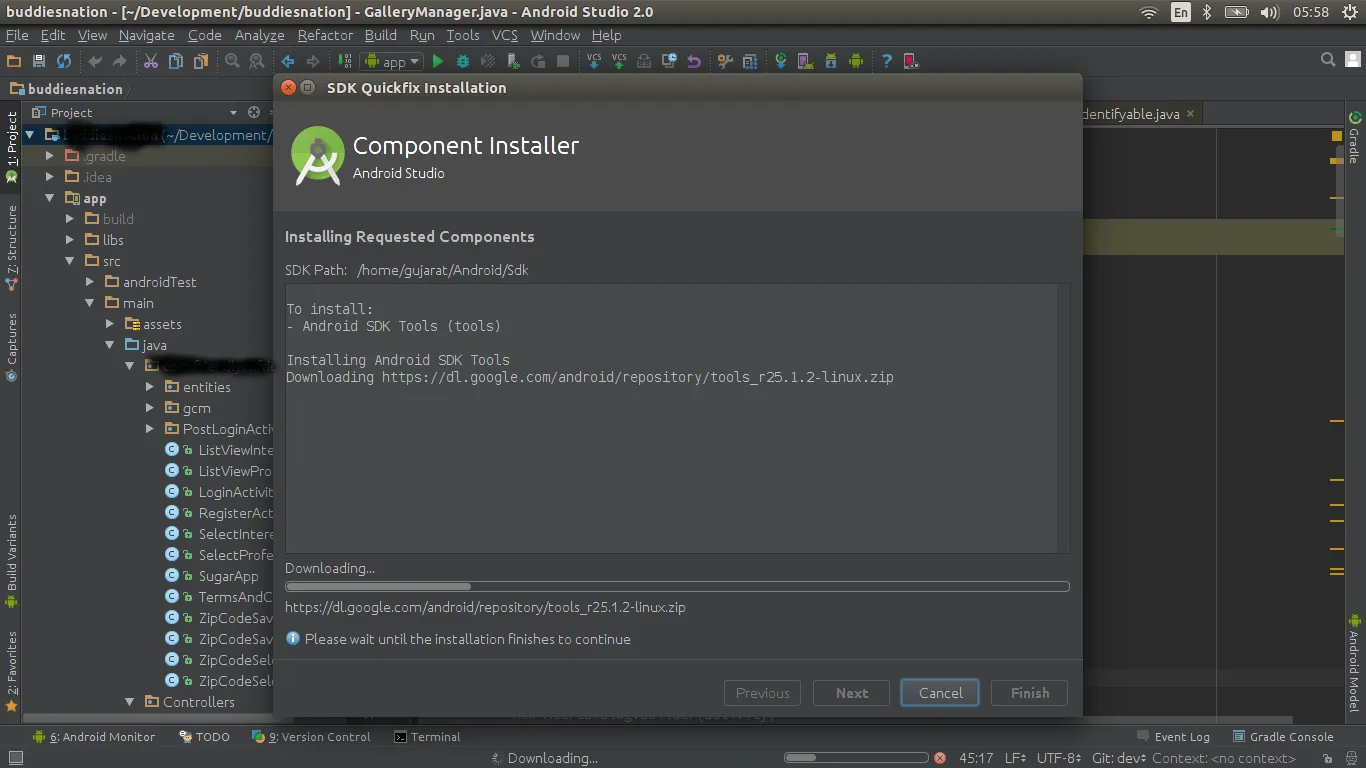The width and height of the screenshot is (1366, 768).
Task: Open the VCS menu
Action: (x=505, y=35)
